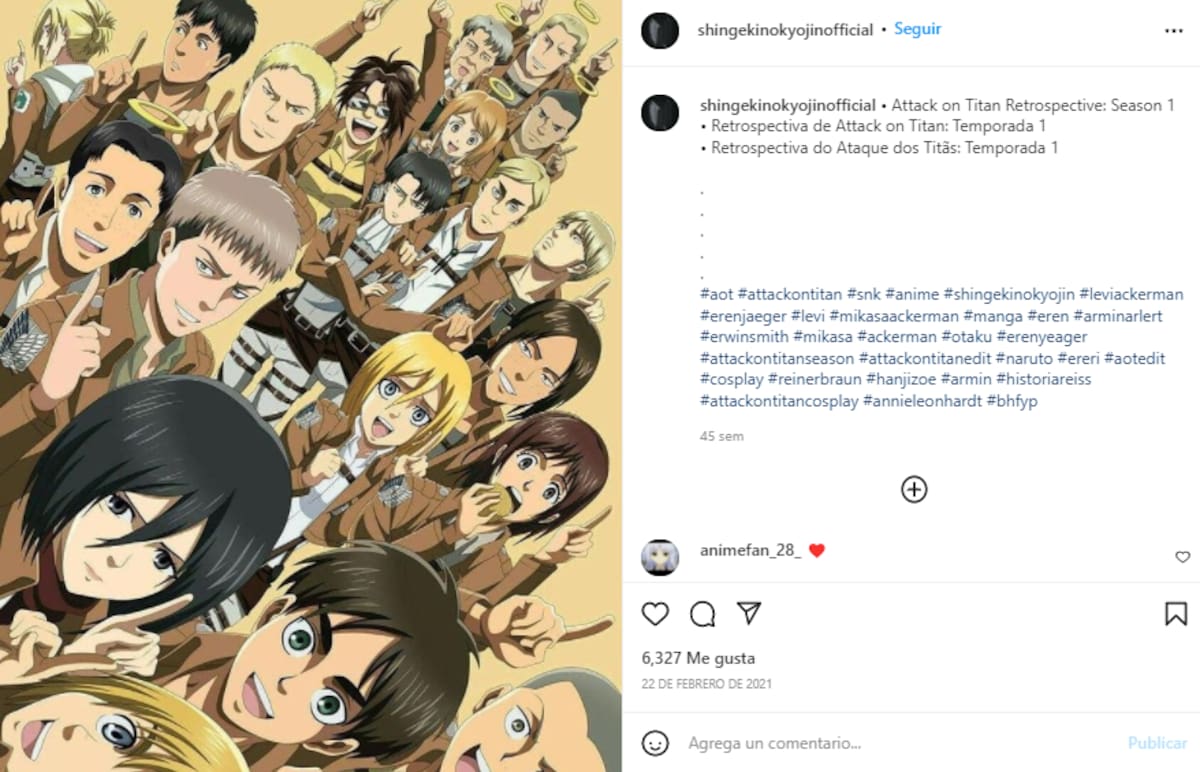
Task: Open animefan_28_ profile picture
Action: click(660, 557)
